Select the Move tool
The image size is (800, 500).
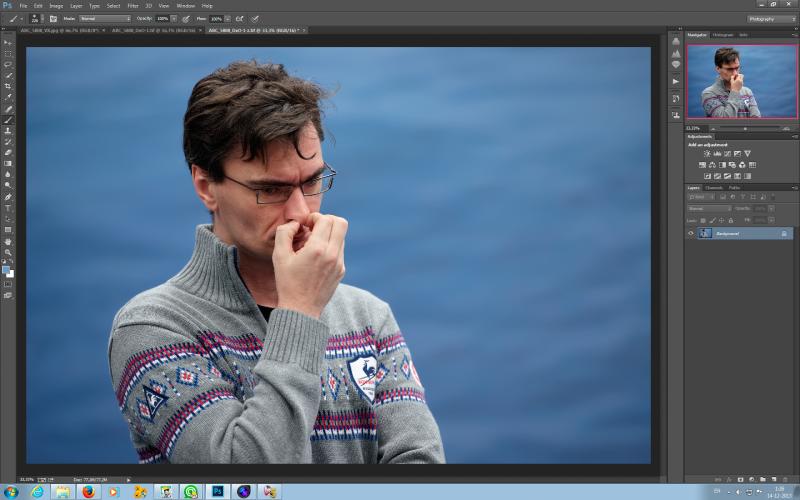[8, 42]
